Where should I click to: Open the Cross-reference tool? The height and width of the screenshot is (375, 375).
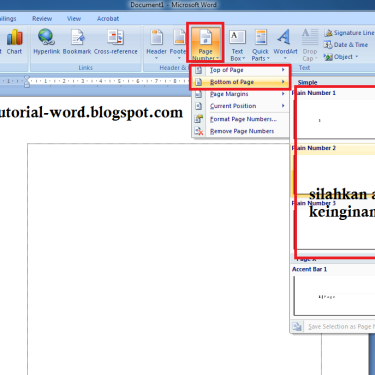coord(116,42)
